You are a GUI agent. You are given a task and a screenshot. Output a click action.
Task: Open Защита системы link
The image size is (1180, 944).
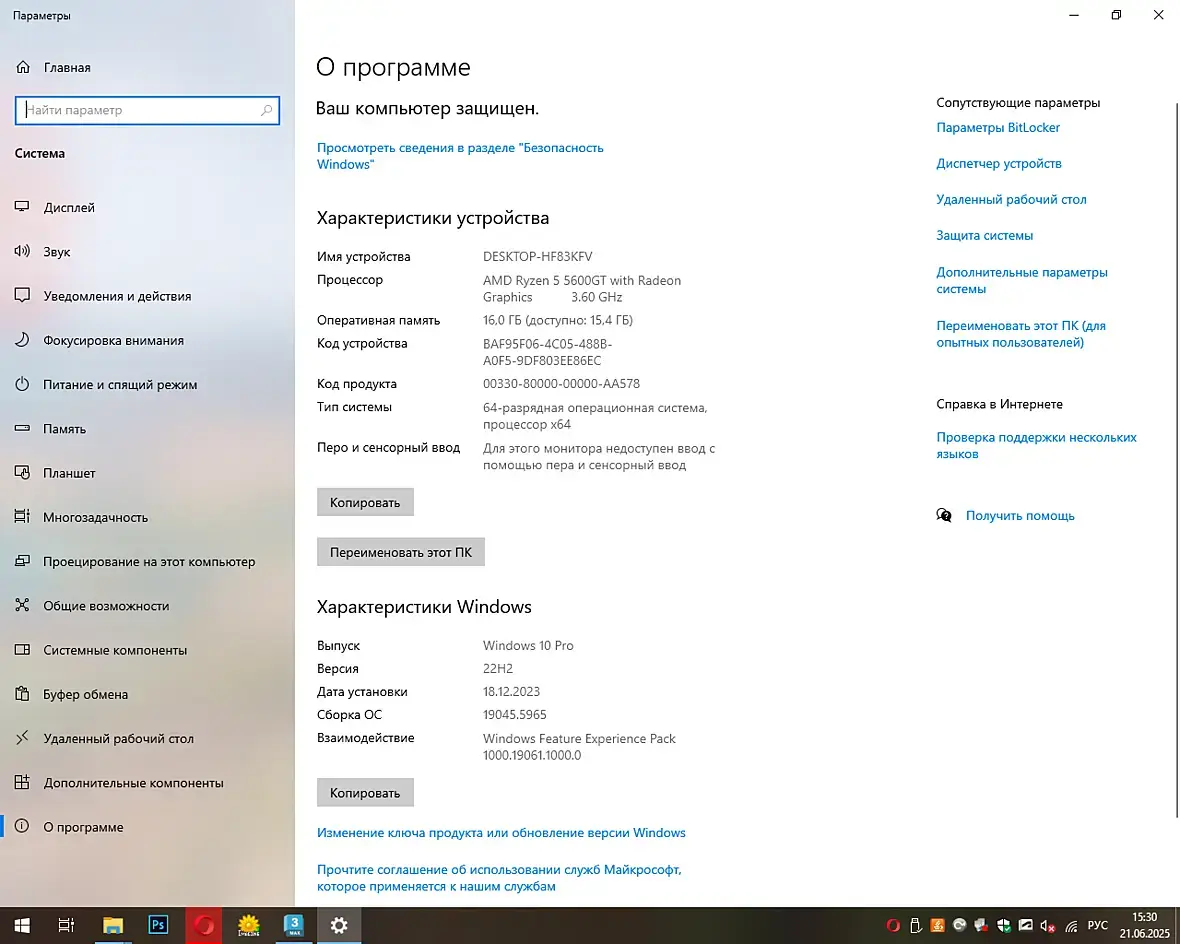(984, 236)
